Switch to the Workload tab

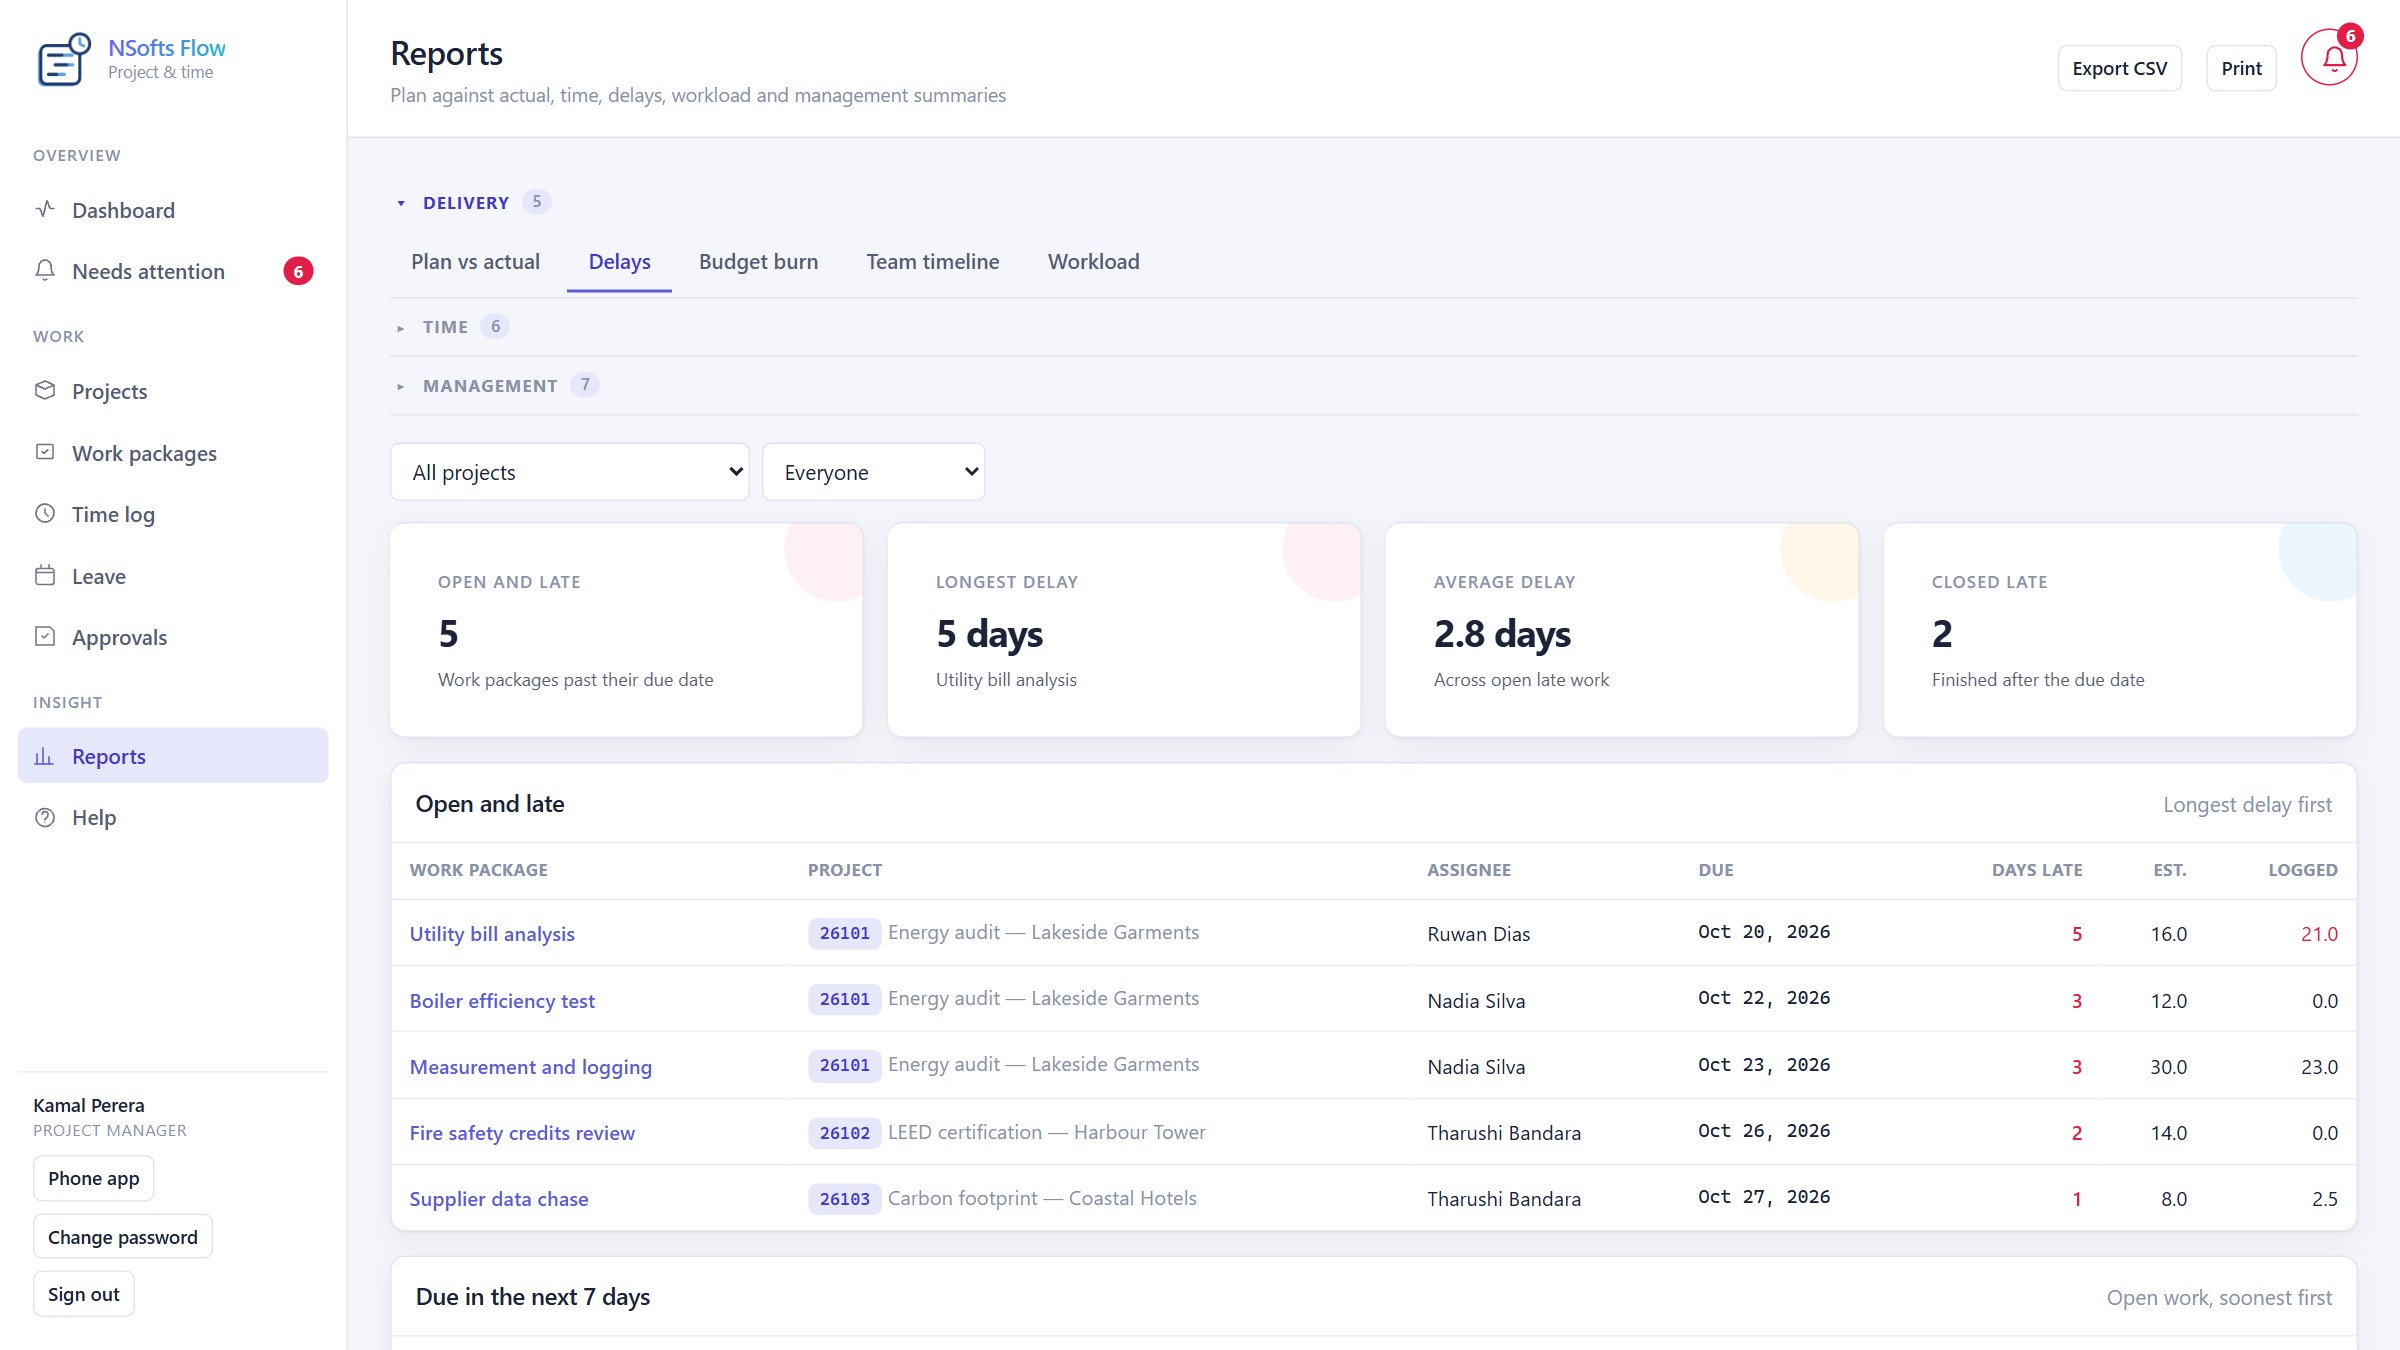click(1093, 262)
